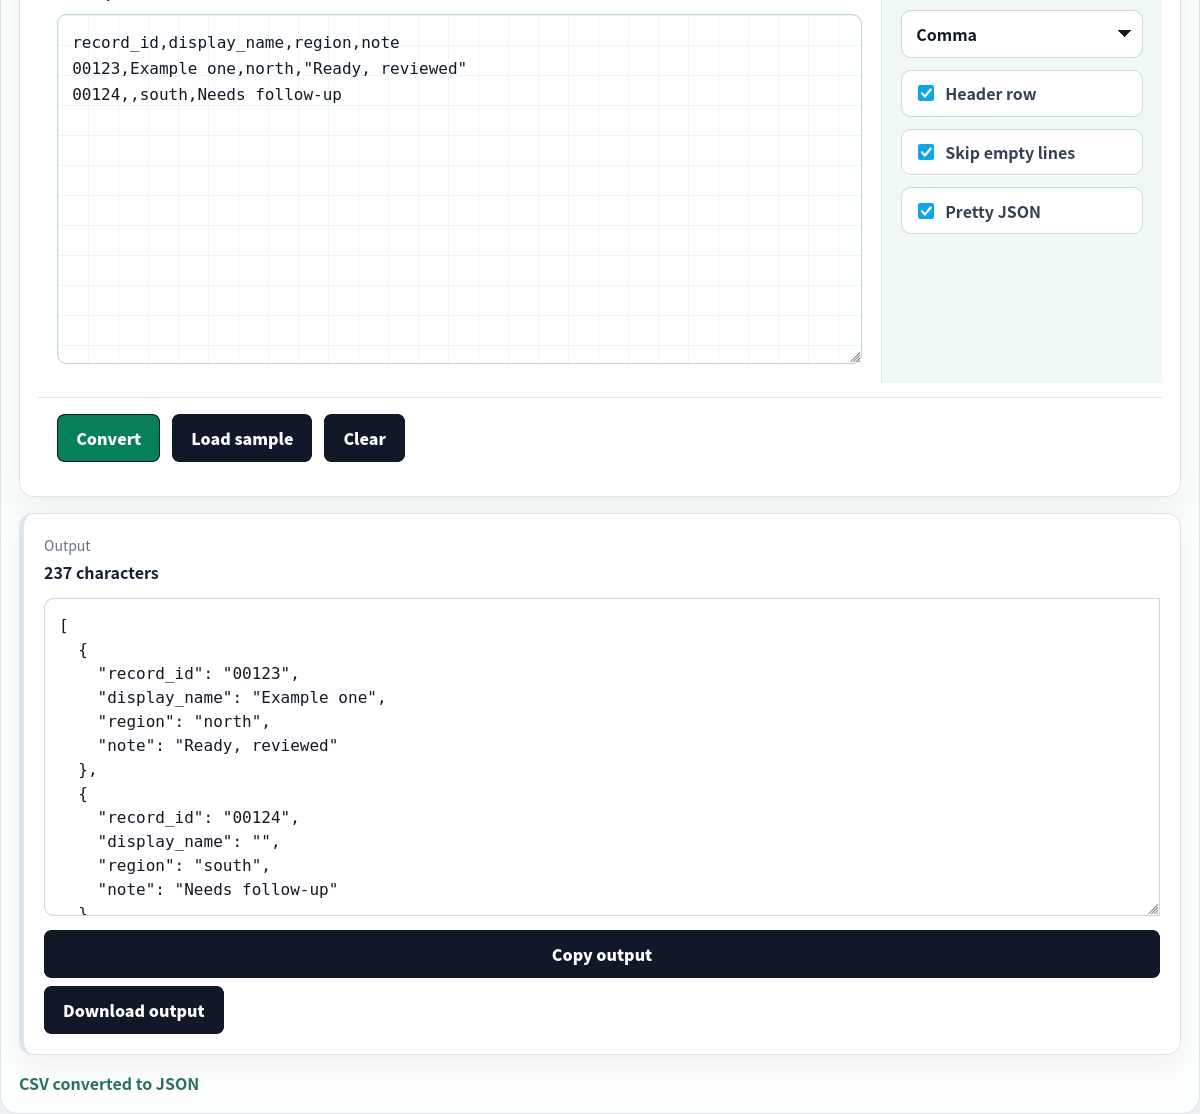Click the output line "display_name": ""

pyautogui.click(x=189, y=842)
